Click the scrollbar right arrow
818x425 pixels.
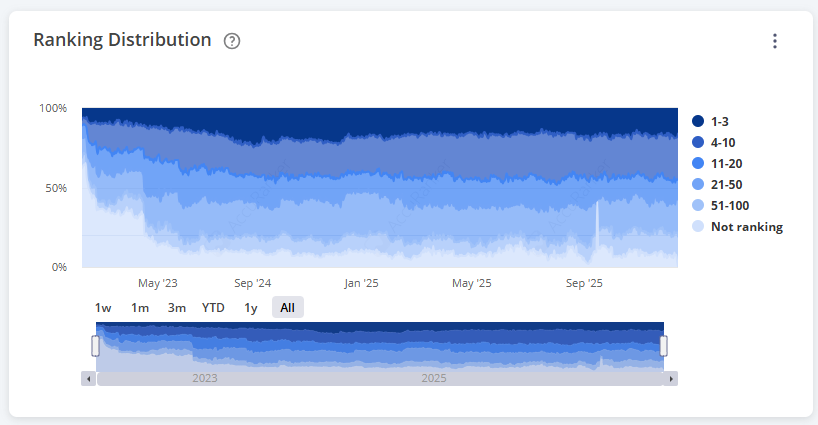[671, 379]
